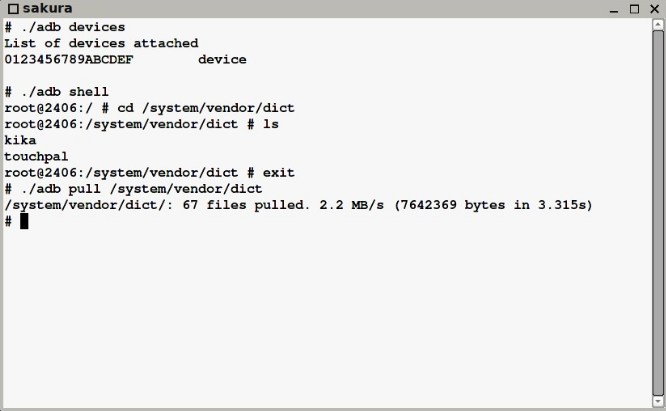
Task: Click the scrollbar down arrow
Action: coord(658,401)
